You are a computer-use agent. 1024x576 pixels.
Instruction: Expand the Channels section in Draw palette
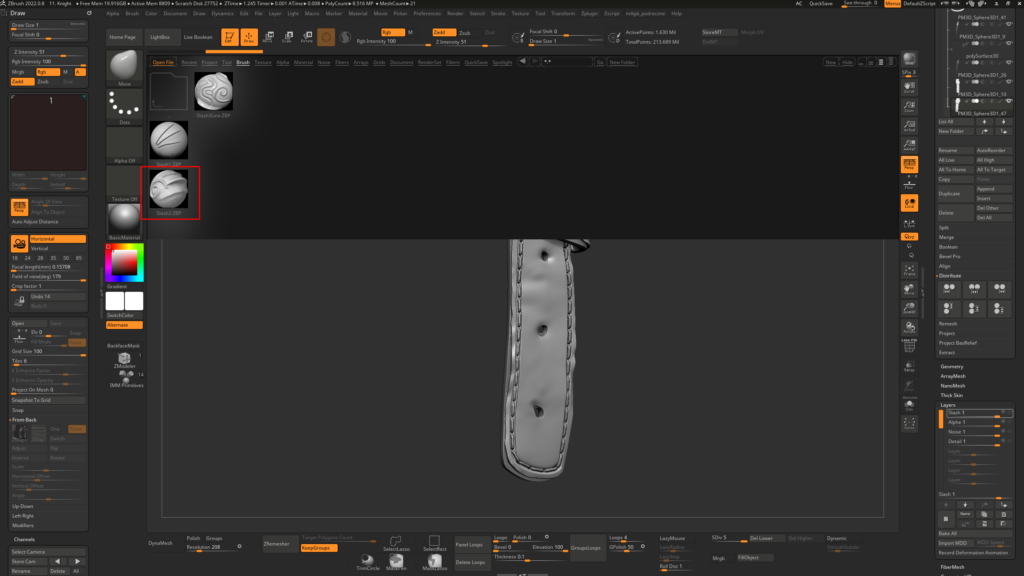pyautogui.click(x=24, y=539)
